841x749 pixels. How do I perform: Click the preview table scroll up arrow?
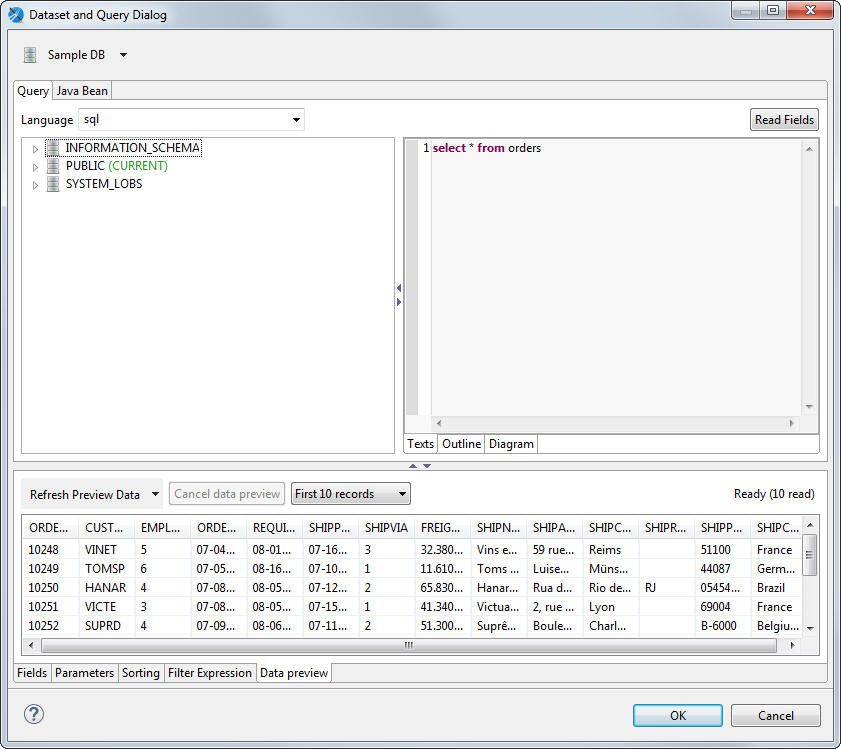click(810, 525)
